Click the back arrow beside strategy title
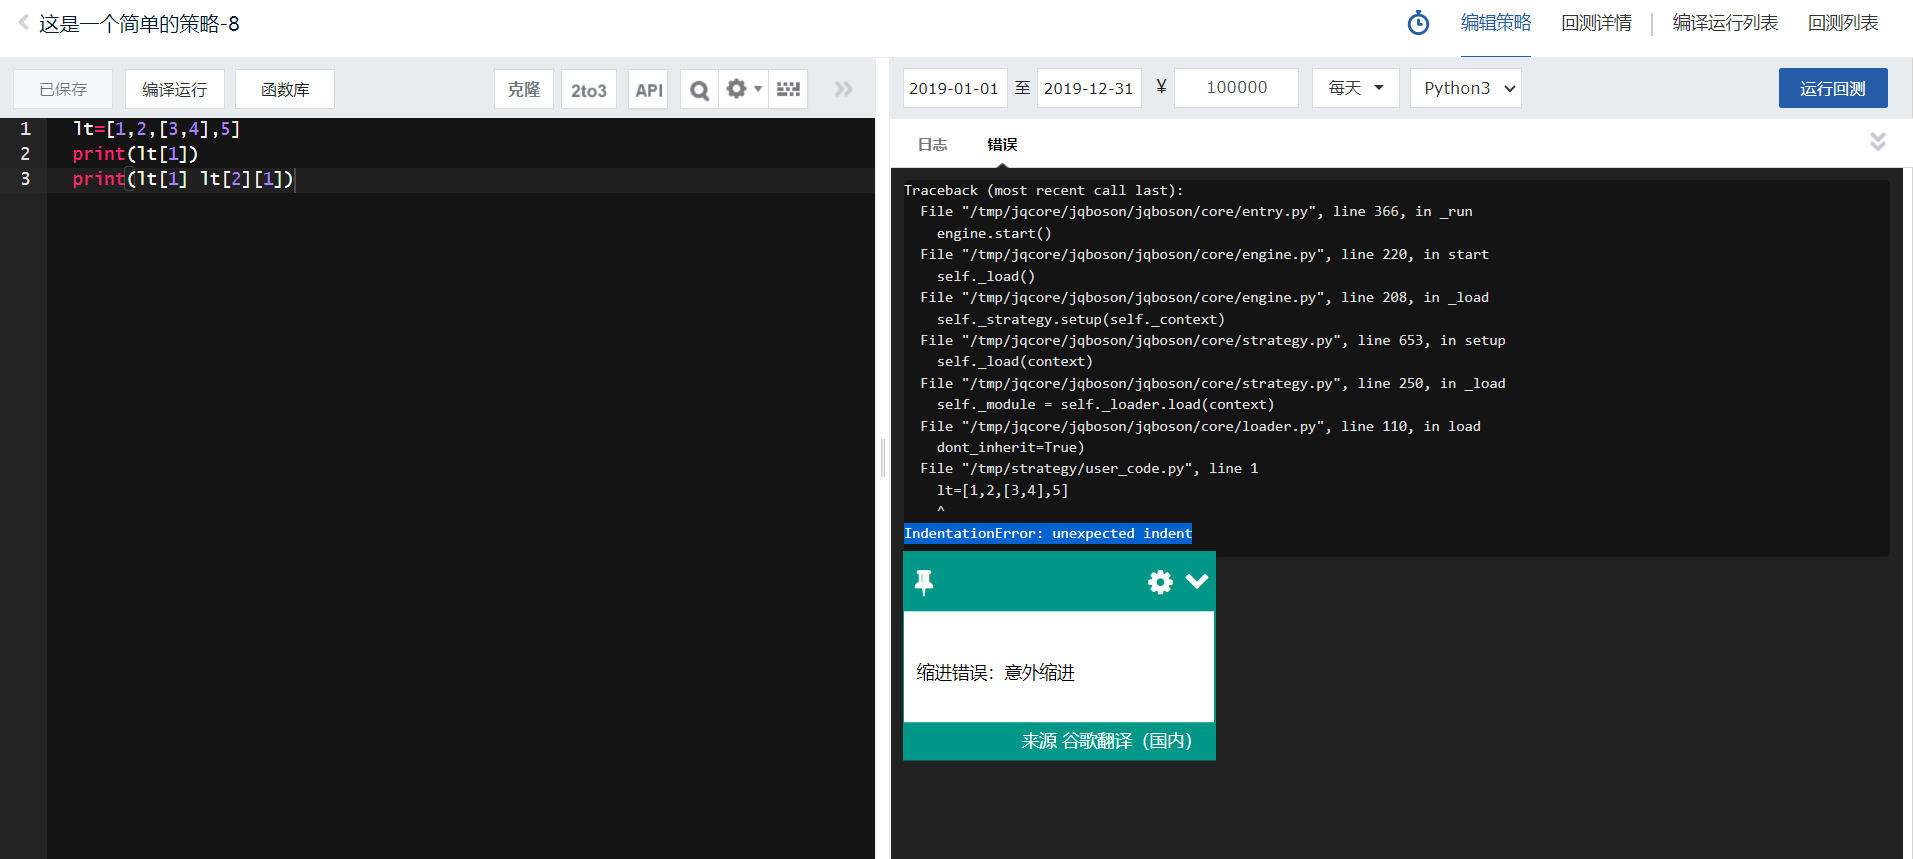Image resolution: width=1913 pixels, height=859 pixels. click(x=23, y=22)
